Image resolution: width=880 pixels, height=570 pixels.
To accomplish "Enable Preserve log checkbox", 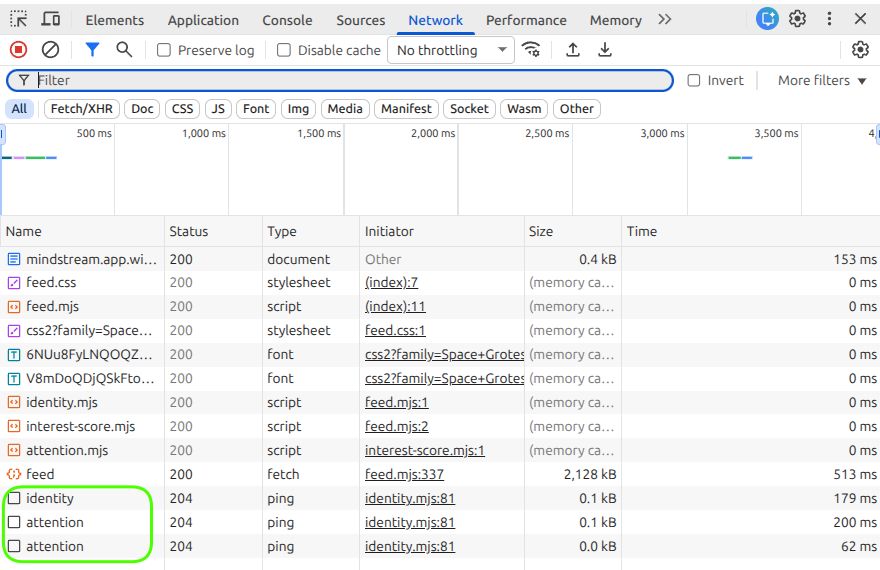I will click(164, 50).
